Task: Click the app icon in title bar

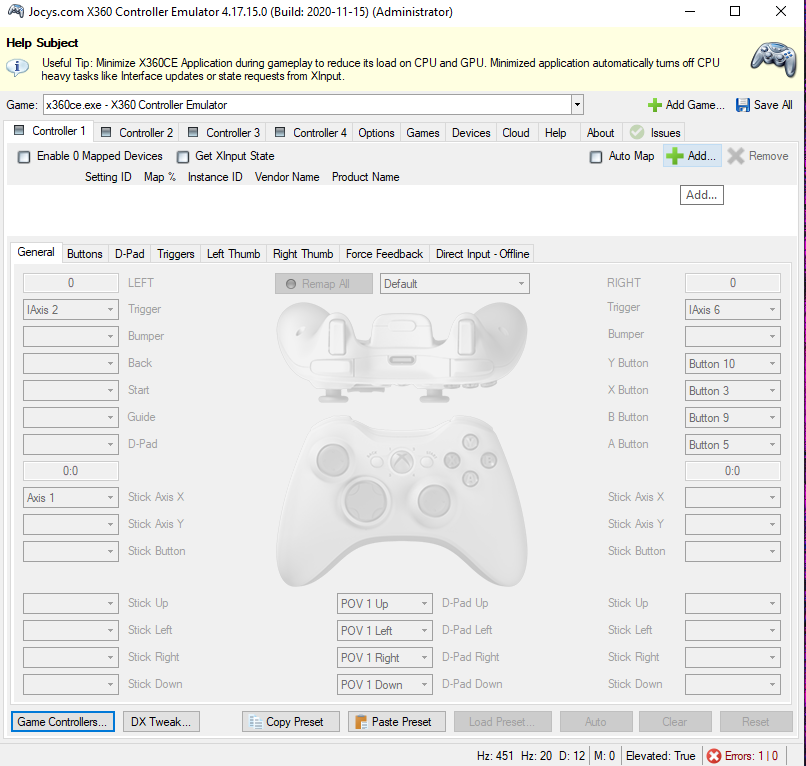Action: [15, 11]
